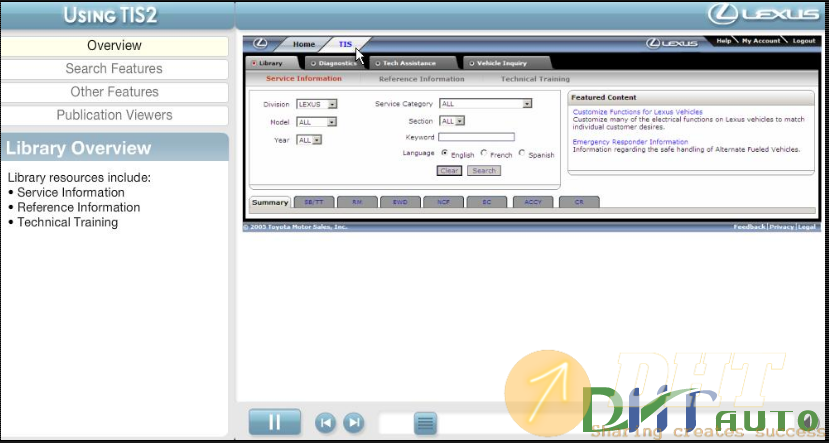
Task: Open Emergency Responder Information link
Action: [630, 142]
